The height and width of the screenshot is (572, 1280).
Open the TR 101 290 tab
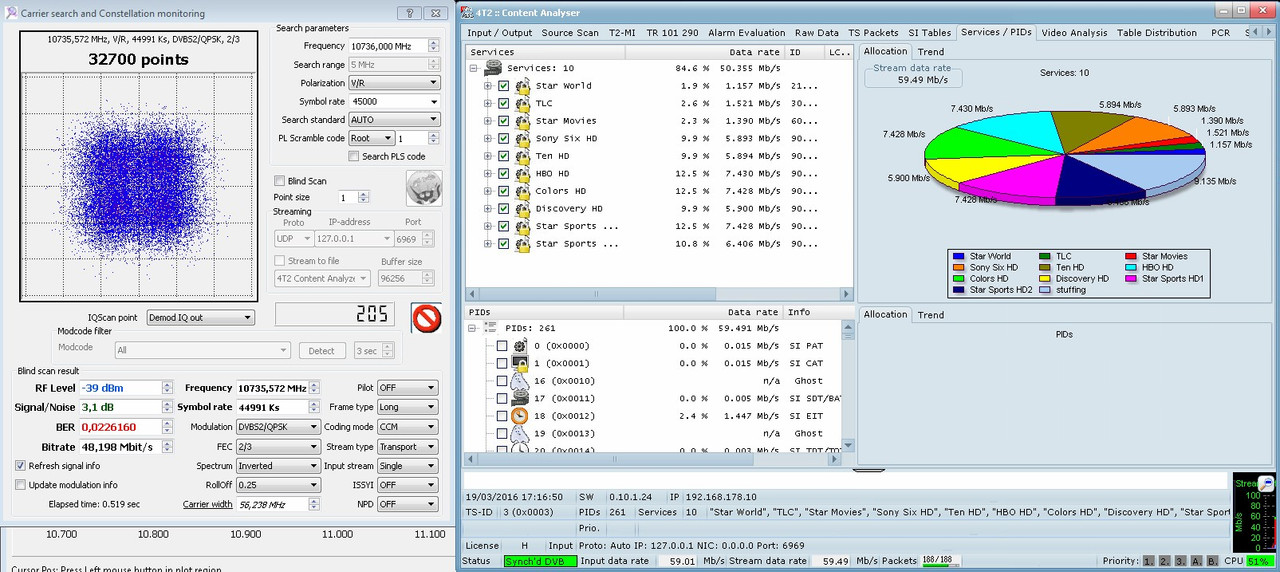(x=671, y=32)
